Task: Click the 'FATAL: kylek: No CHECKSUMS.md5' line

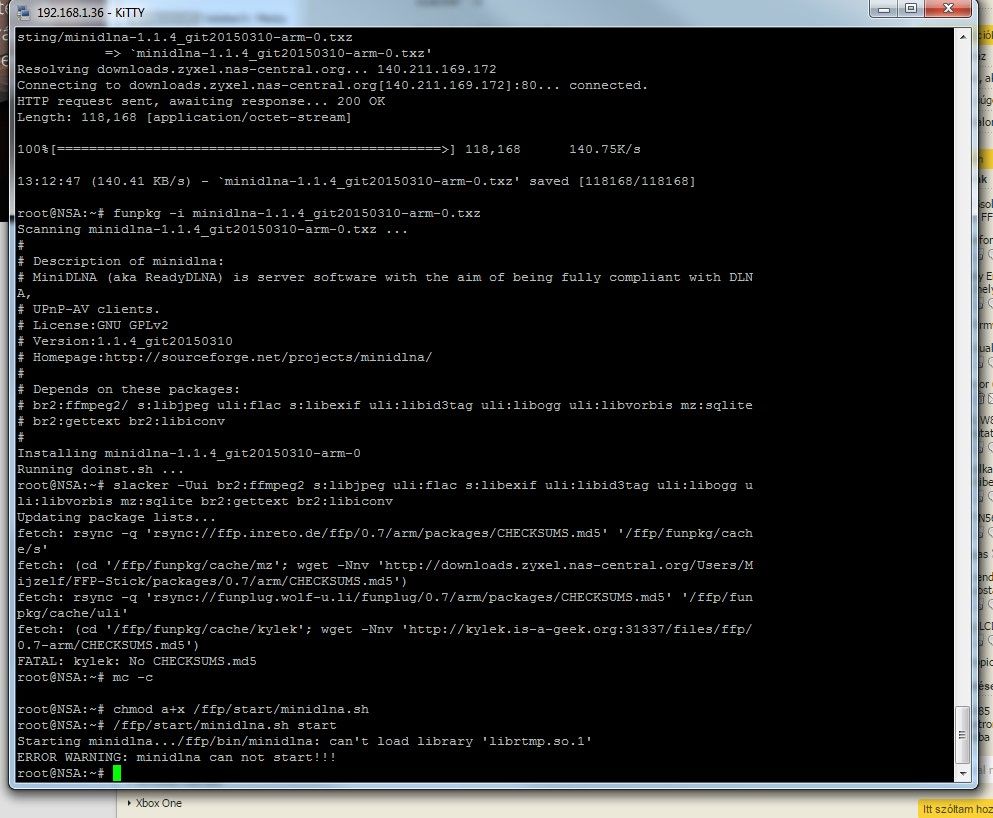Action: [x=137, y=661]
